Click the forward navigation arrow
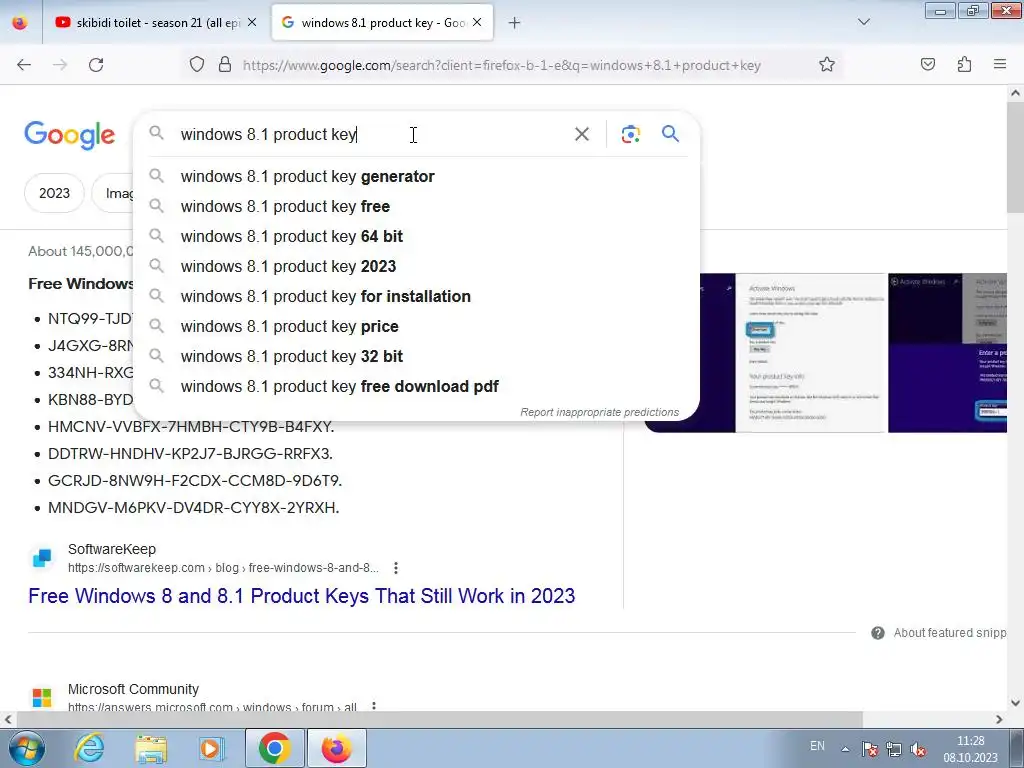 tap(60, 65)
